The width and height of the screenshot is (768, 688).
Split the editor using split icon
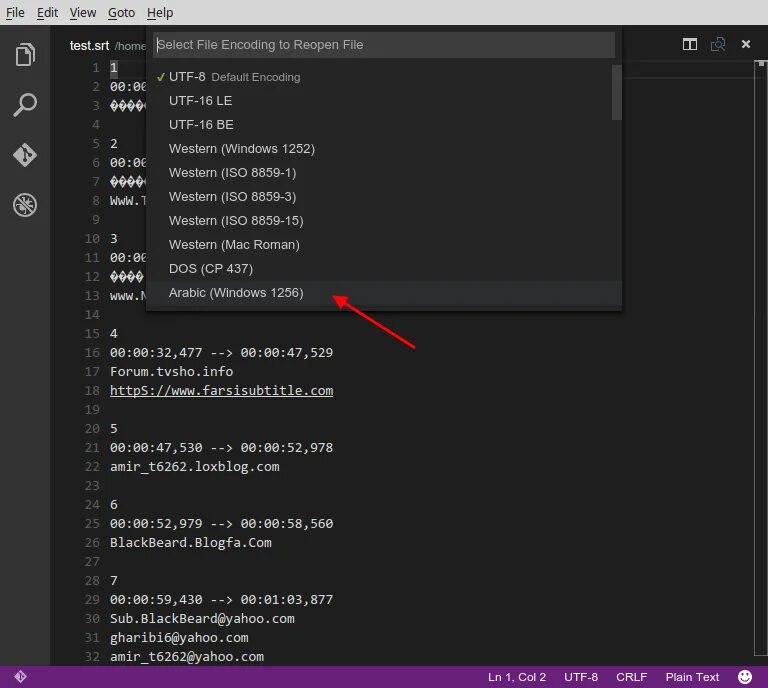click(x=690, y=44)
